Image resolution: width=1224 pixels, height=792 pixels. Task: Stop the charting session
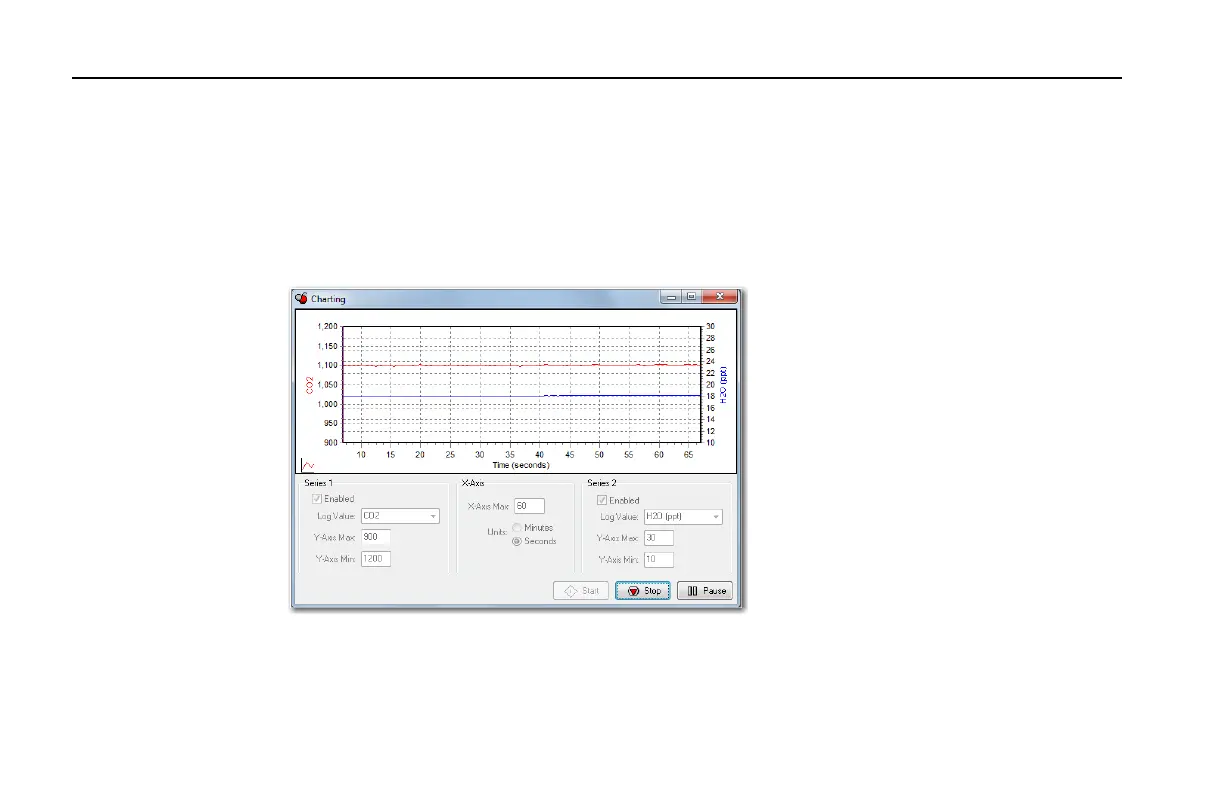tap(645, 591)
